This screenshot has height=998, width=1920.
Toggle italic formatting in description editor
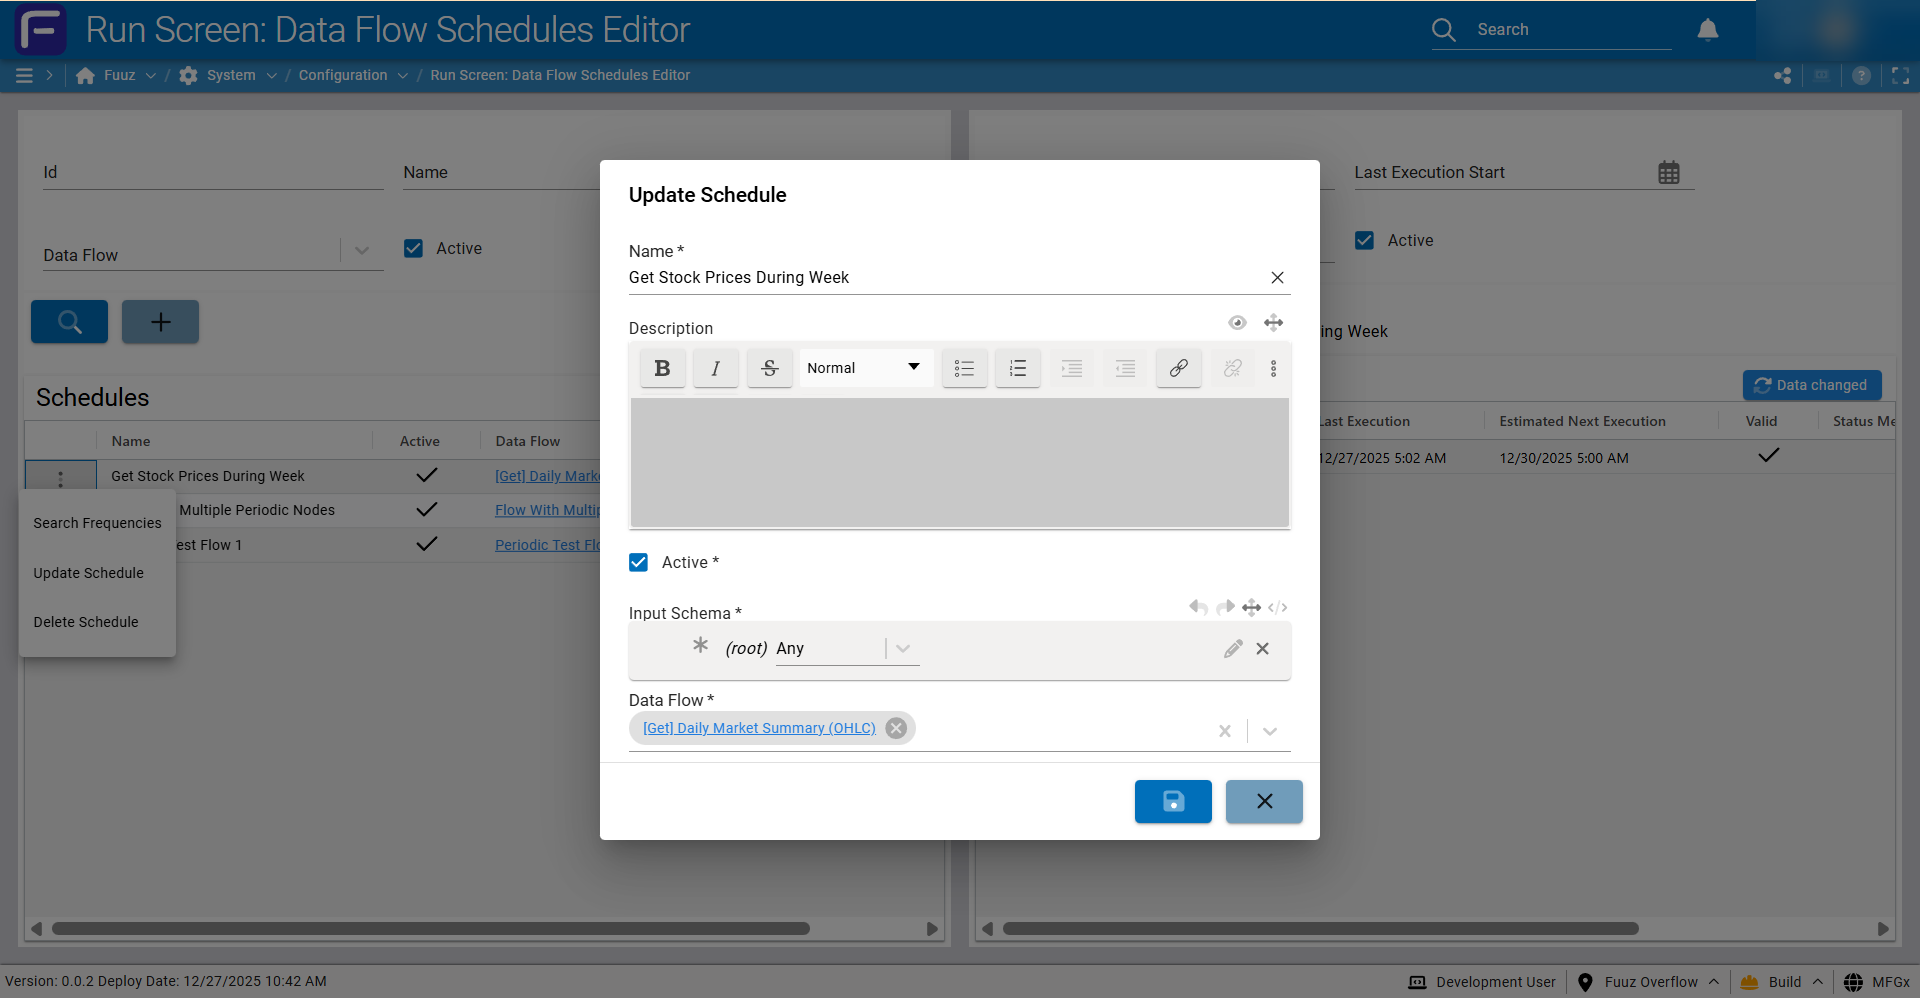point(715,368)
